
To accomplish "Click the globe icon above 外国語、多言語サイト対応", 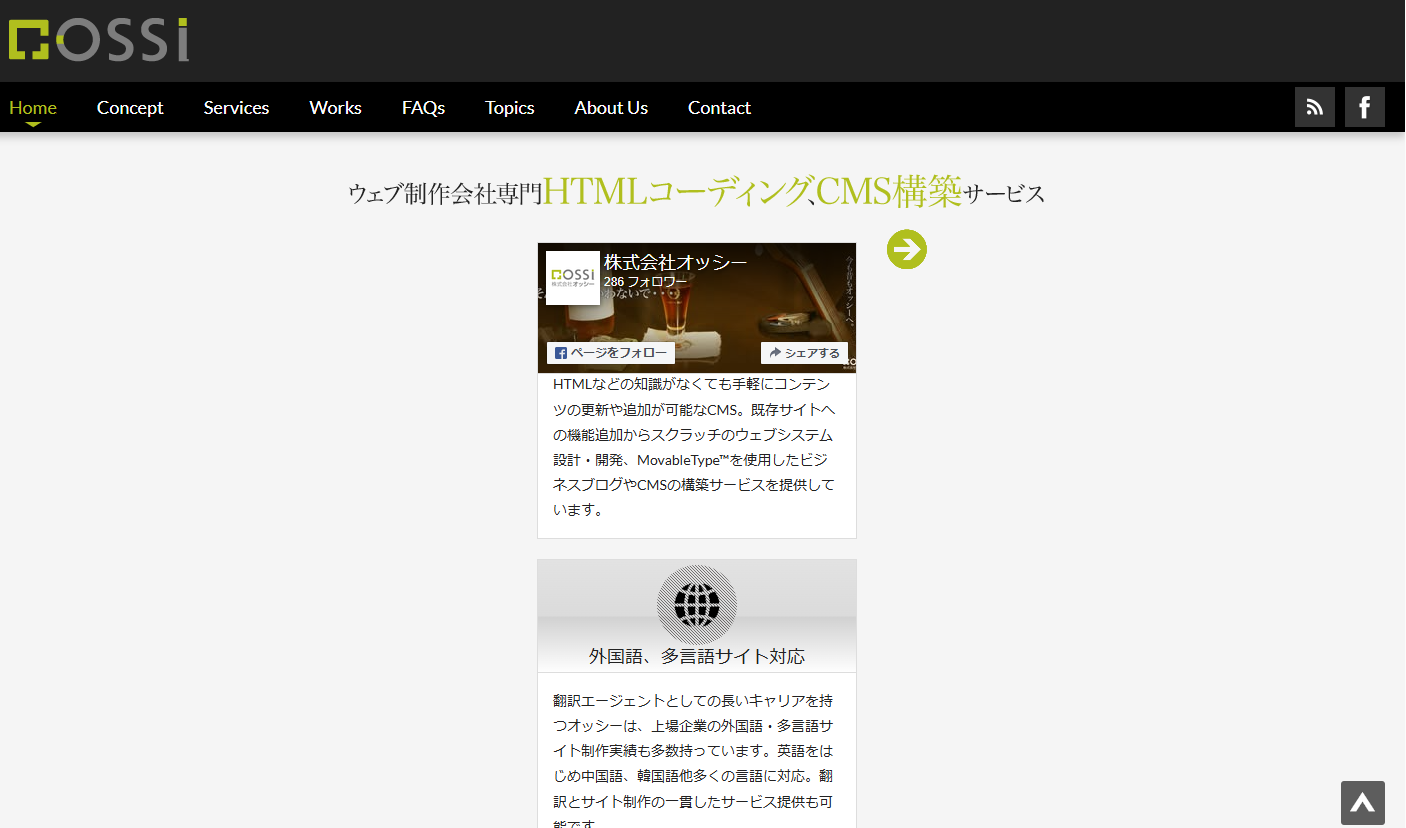I will pyautogui.click(x=696, y=604).
